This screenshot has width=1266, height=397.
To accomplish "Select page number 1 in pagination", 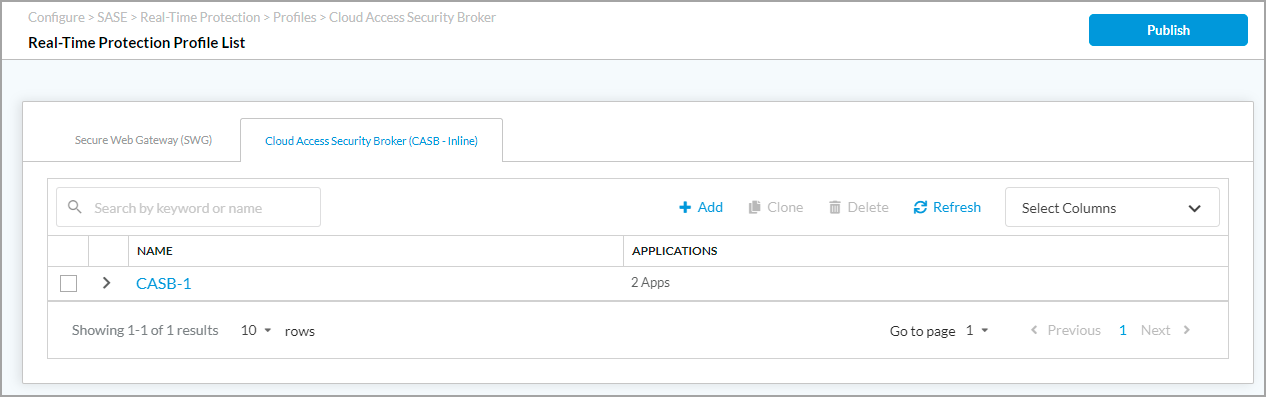I will 1123,330.
